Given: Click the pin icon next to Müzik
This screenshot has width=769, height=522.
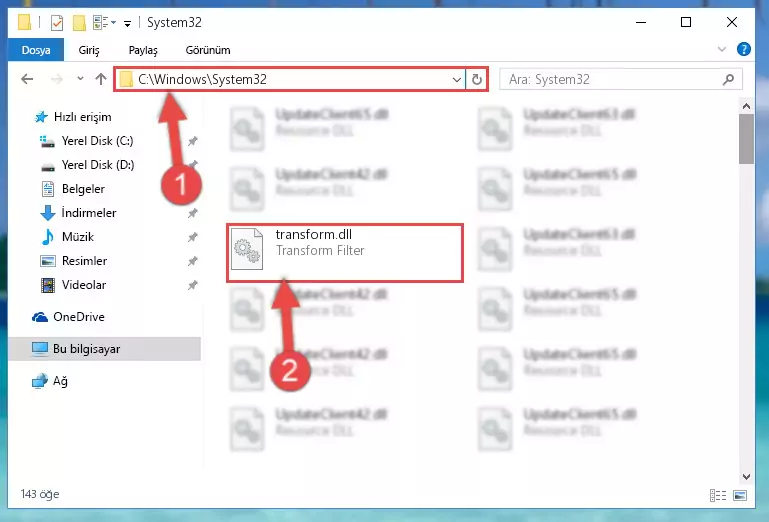Looking at the screenshot, I should [x=192, y=237].
